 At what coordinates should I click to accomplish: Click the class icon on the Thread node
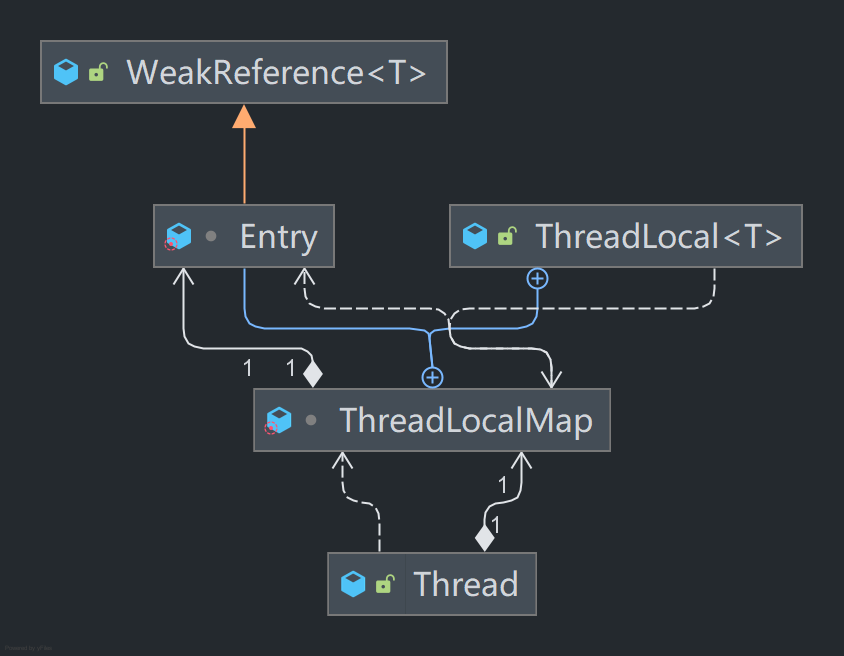(x=353, y=584)
